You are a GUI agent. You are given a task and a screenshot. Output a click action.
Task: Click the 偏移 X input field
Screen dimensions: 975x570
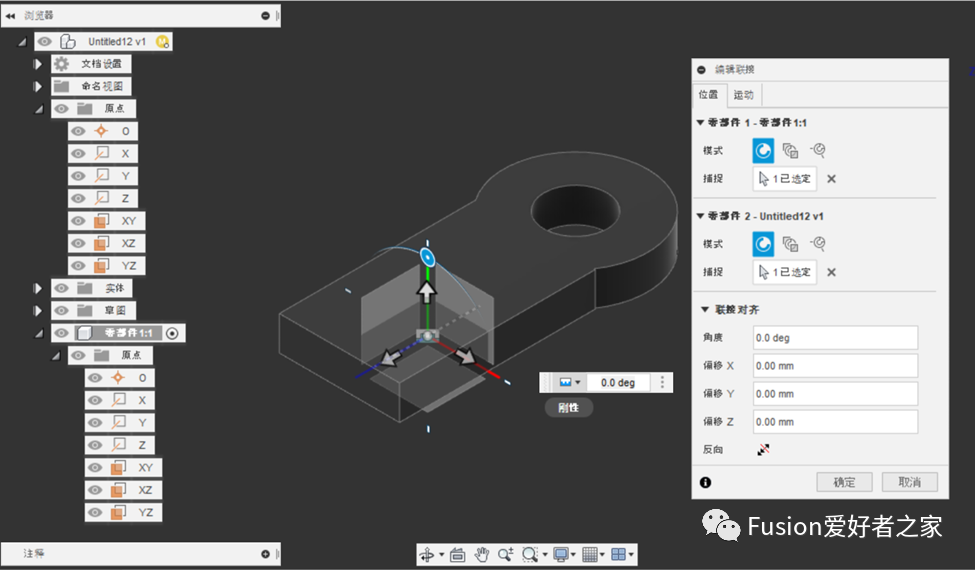[x=835, y=365]
